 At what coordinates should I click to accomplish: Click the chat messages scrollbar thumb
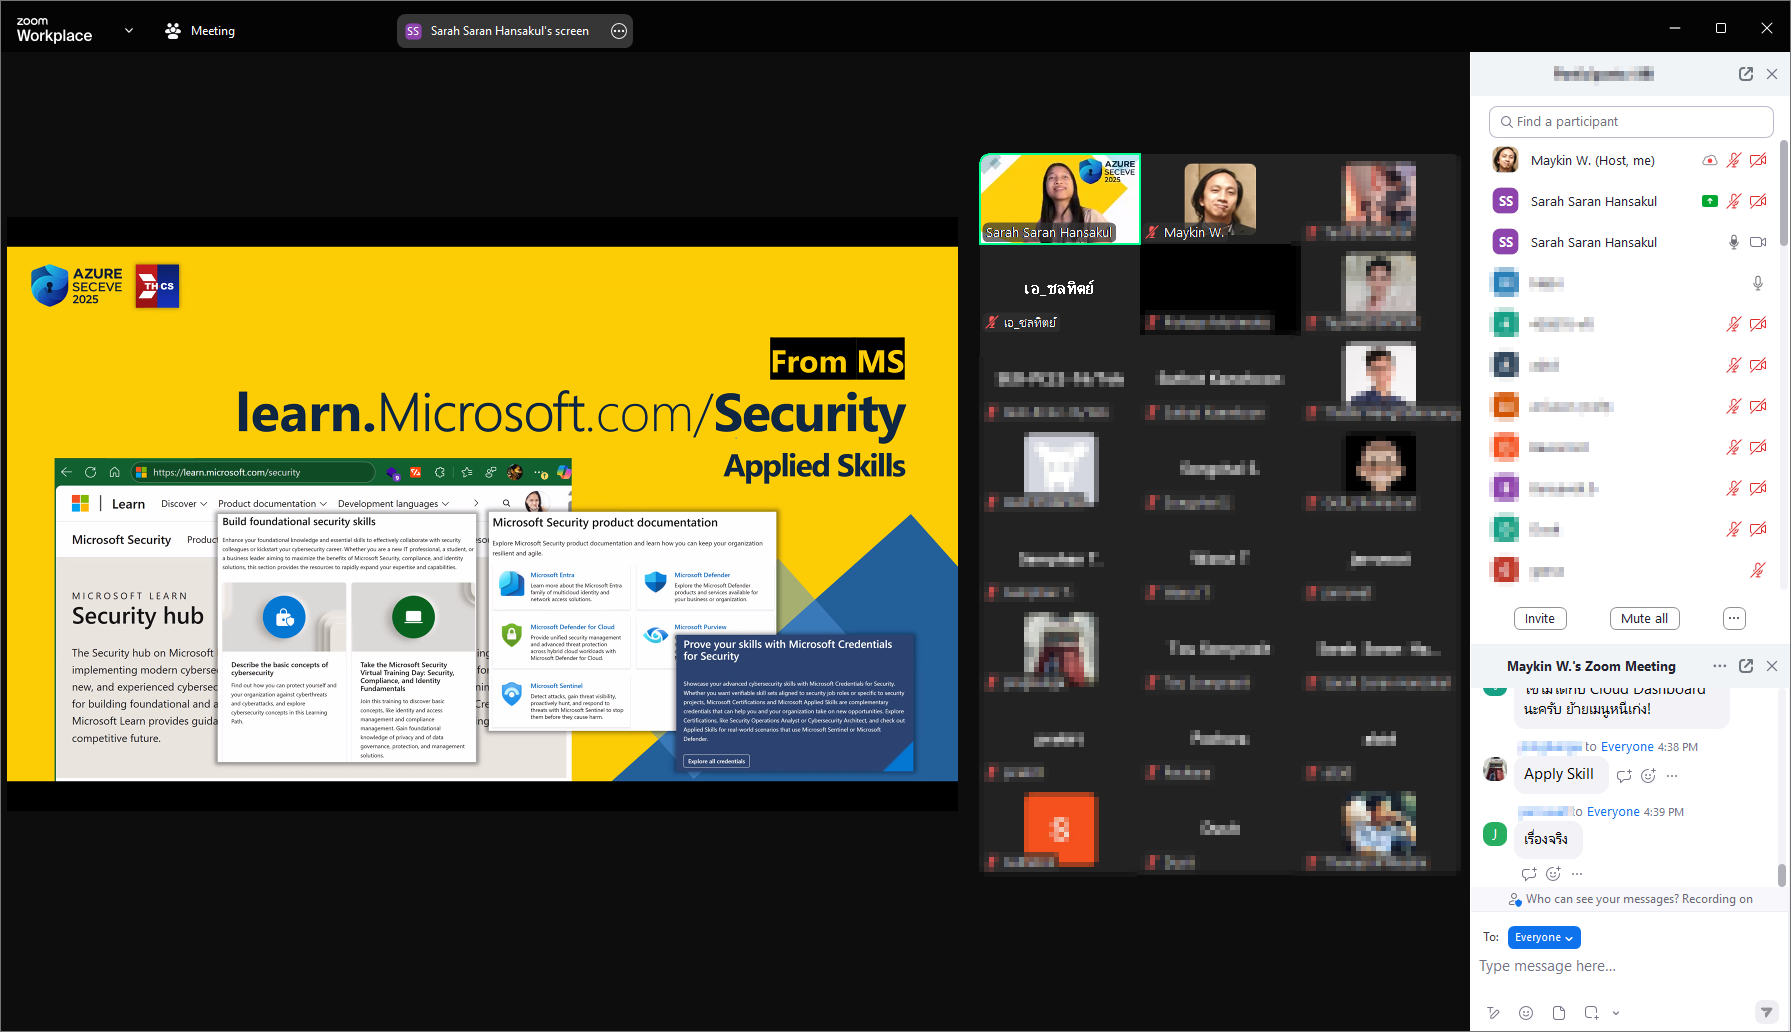click(x=1782, y=875)
